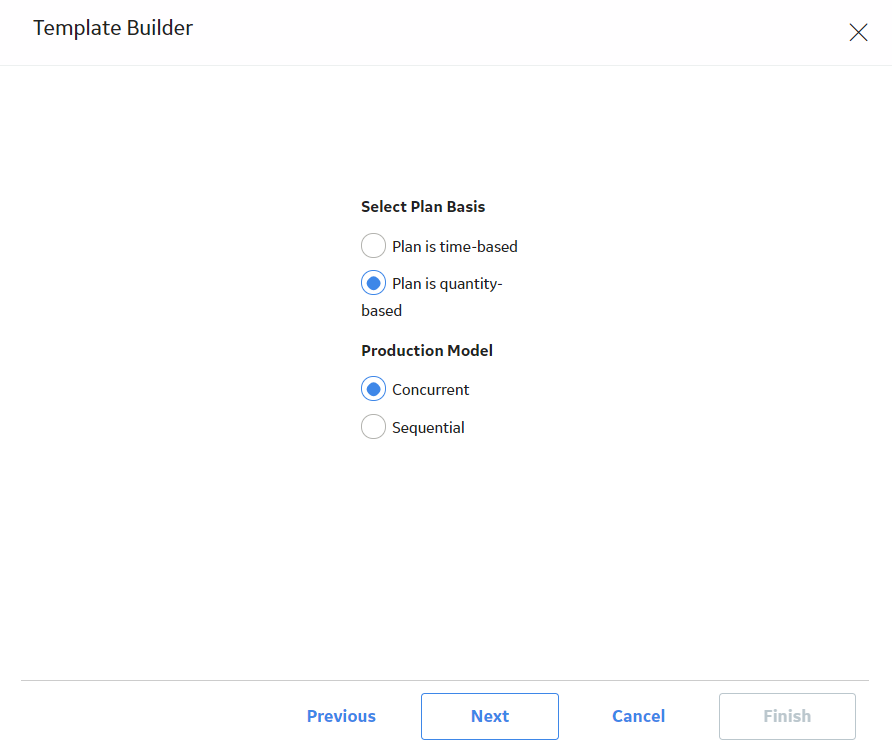Click the footer divider line above buttons
Screen dimensions: 892x753
click(x=445, y=680)
